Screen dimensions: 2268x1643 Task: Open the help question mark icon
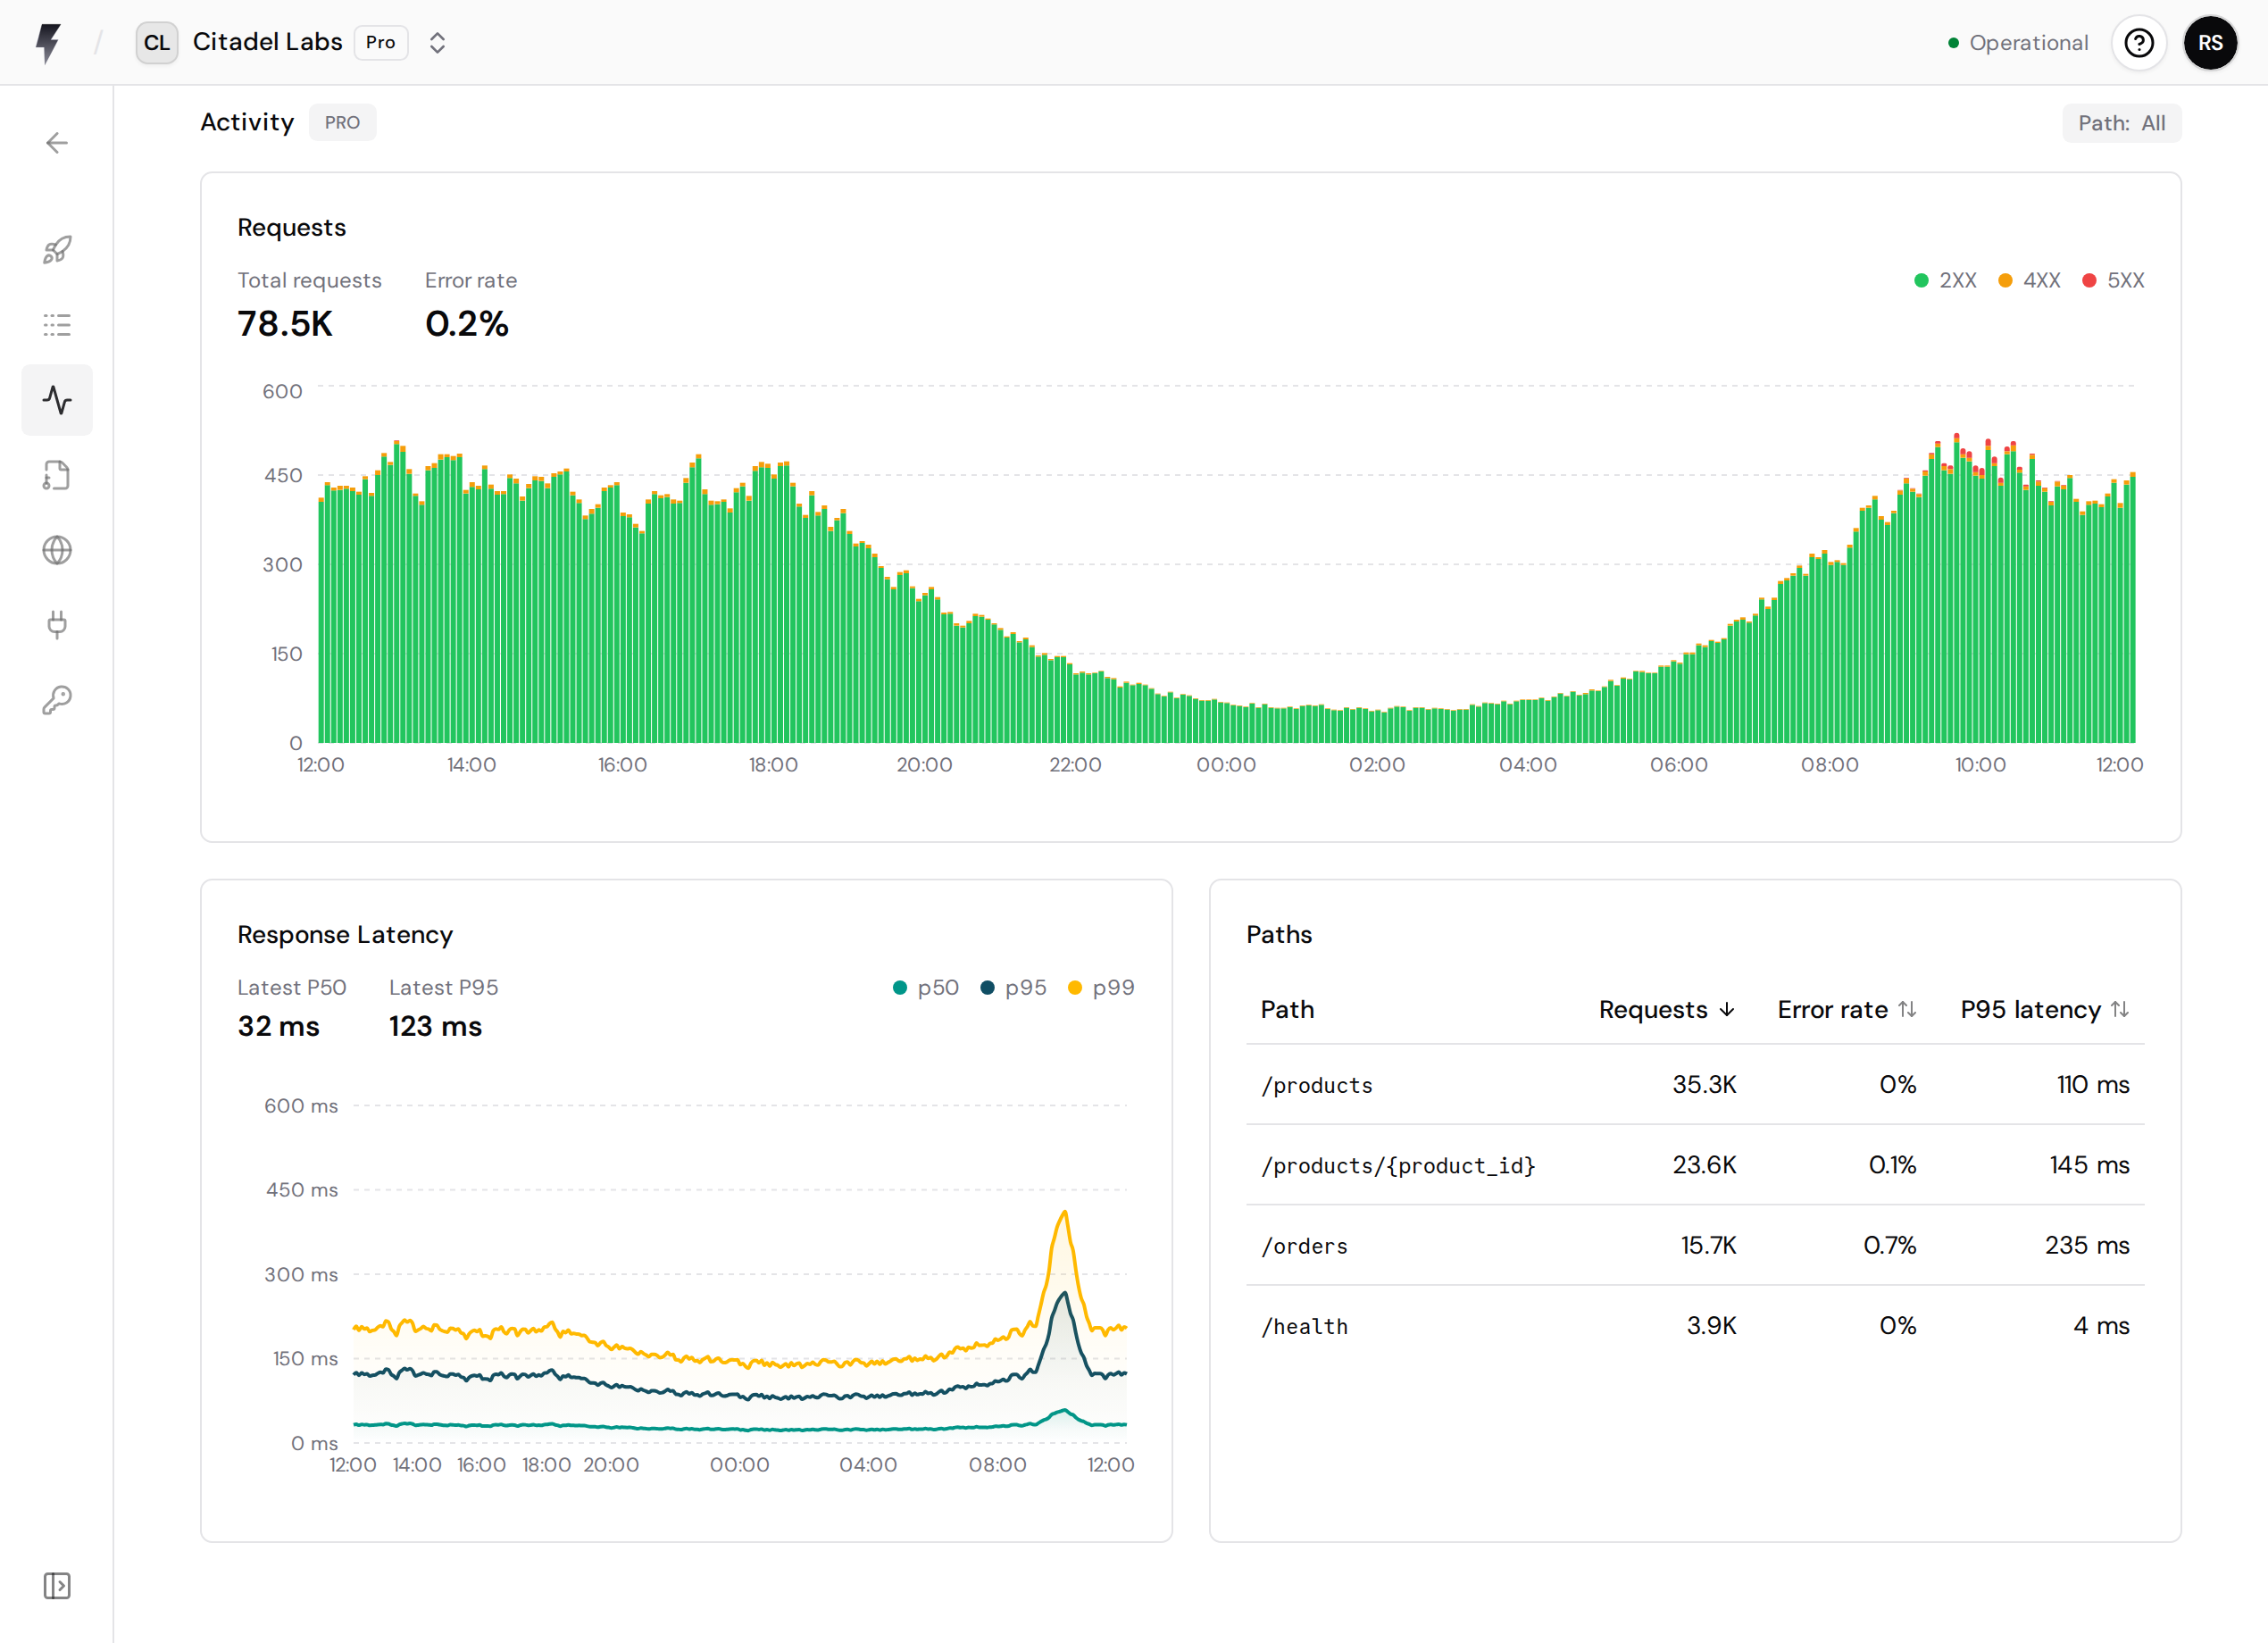pos(2139,43)
